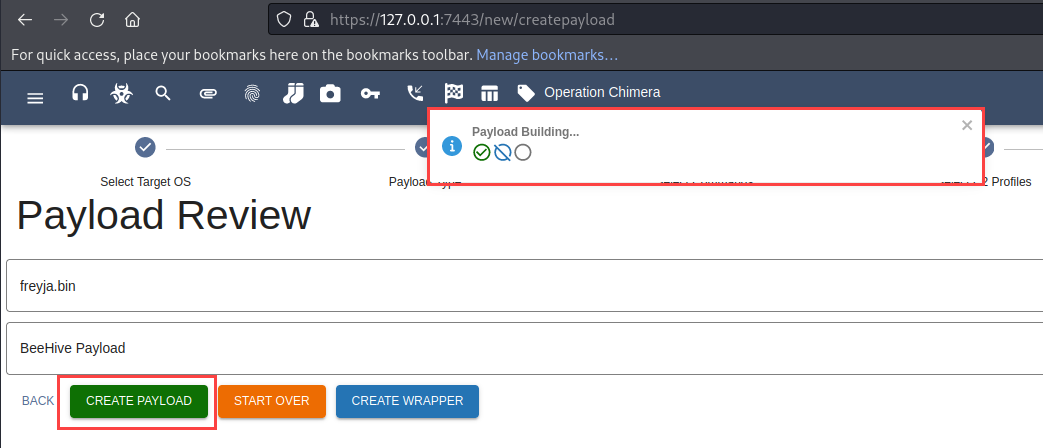Screen dimensions: 1043x448
Task: Open active callbacks headphones icon
Action: point(81,93)
